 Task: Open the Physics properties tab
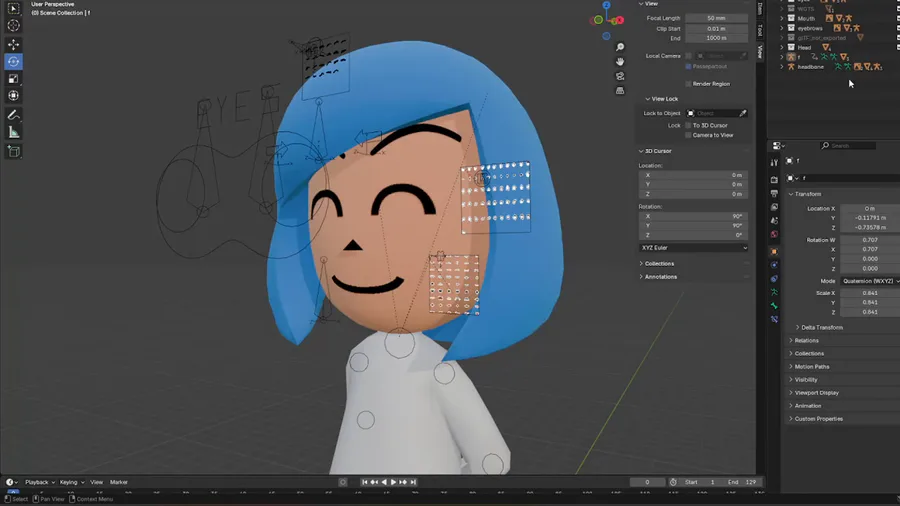pyautogui.click(x=774, y=265)
